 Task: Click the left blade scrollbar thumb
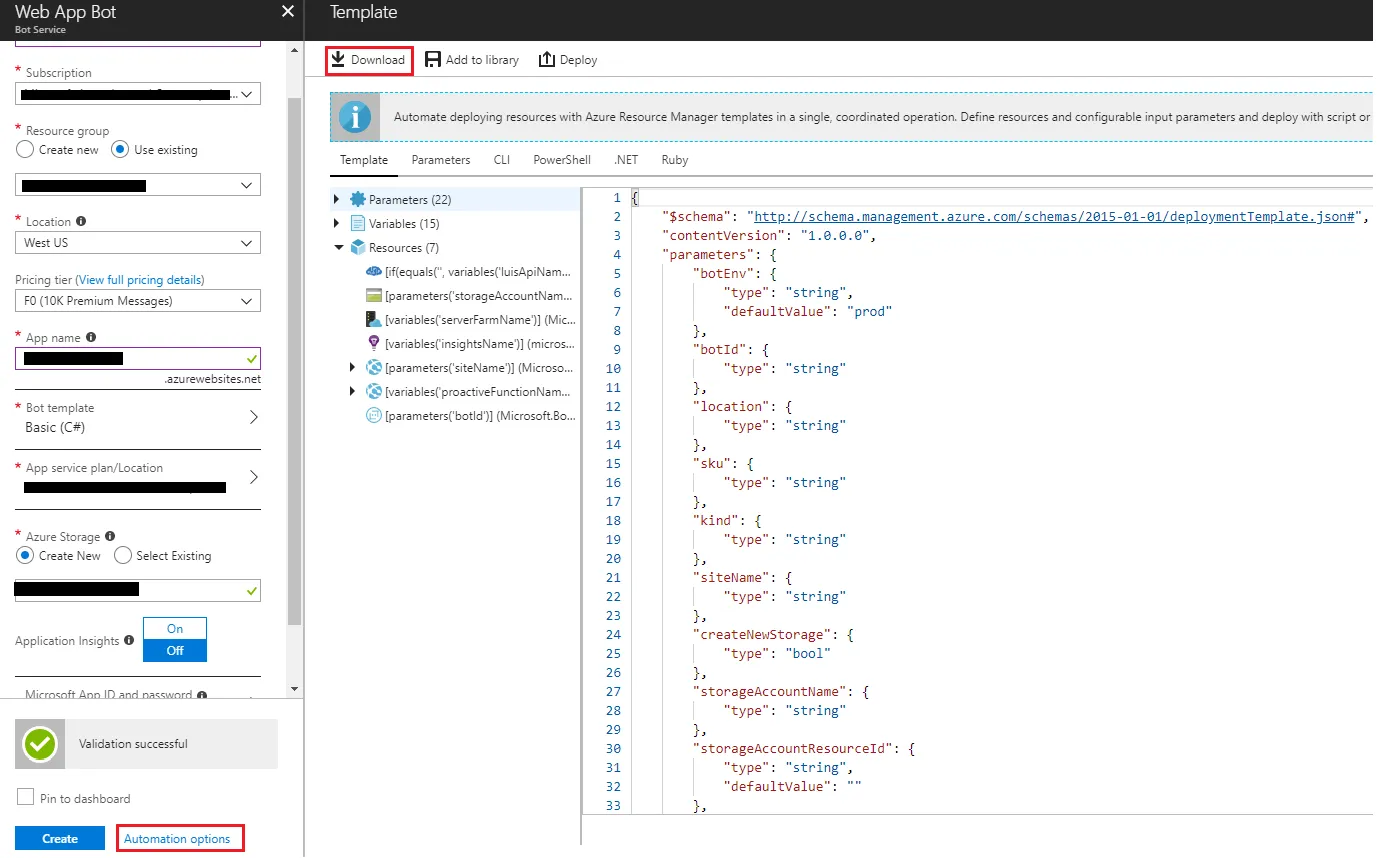(294, 360)
